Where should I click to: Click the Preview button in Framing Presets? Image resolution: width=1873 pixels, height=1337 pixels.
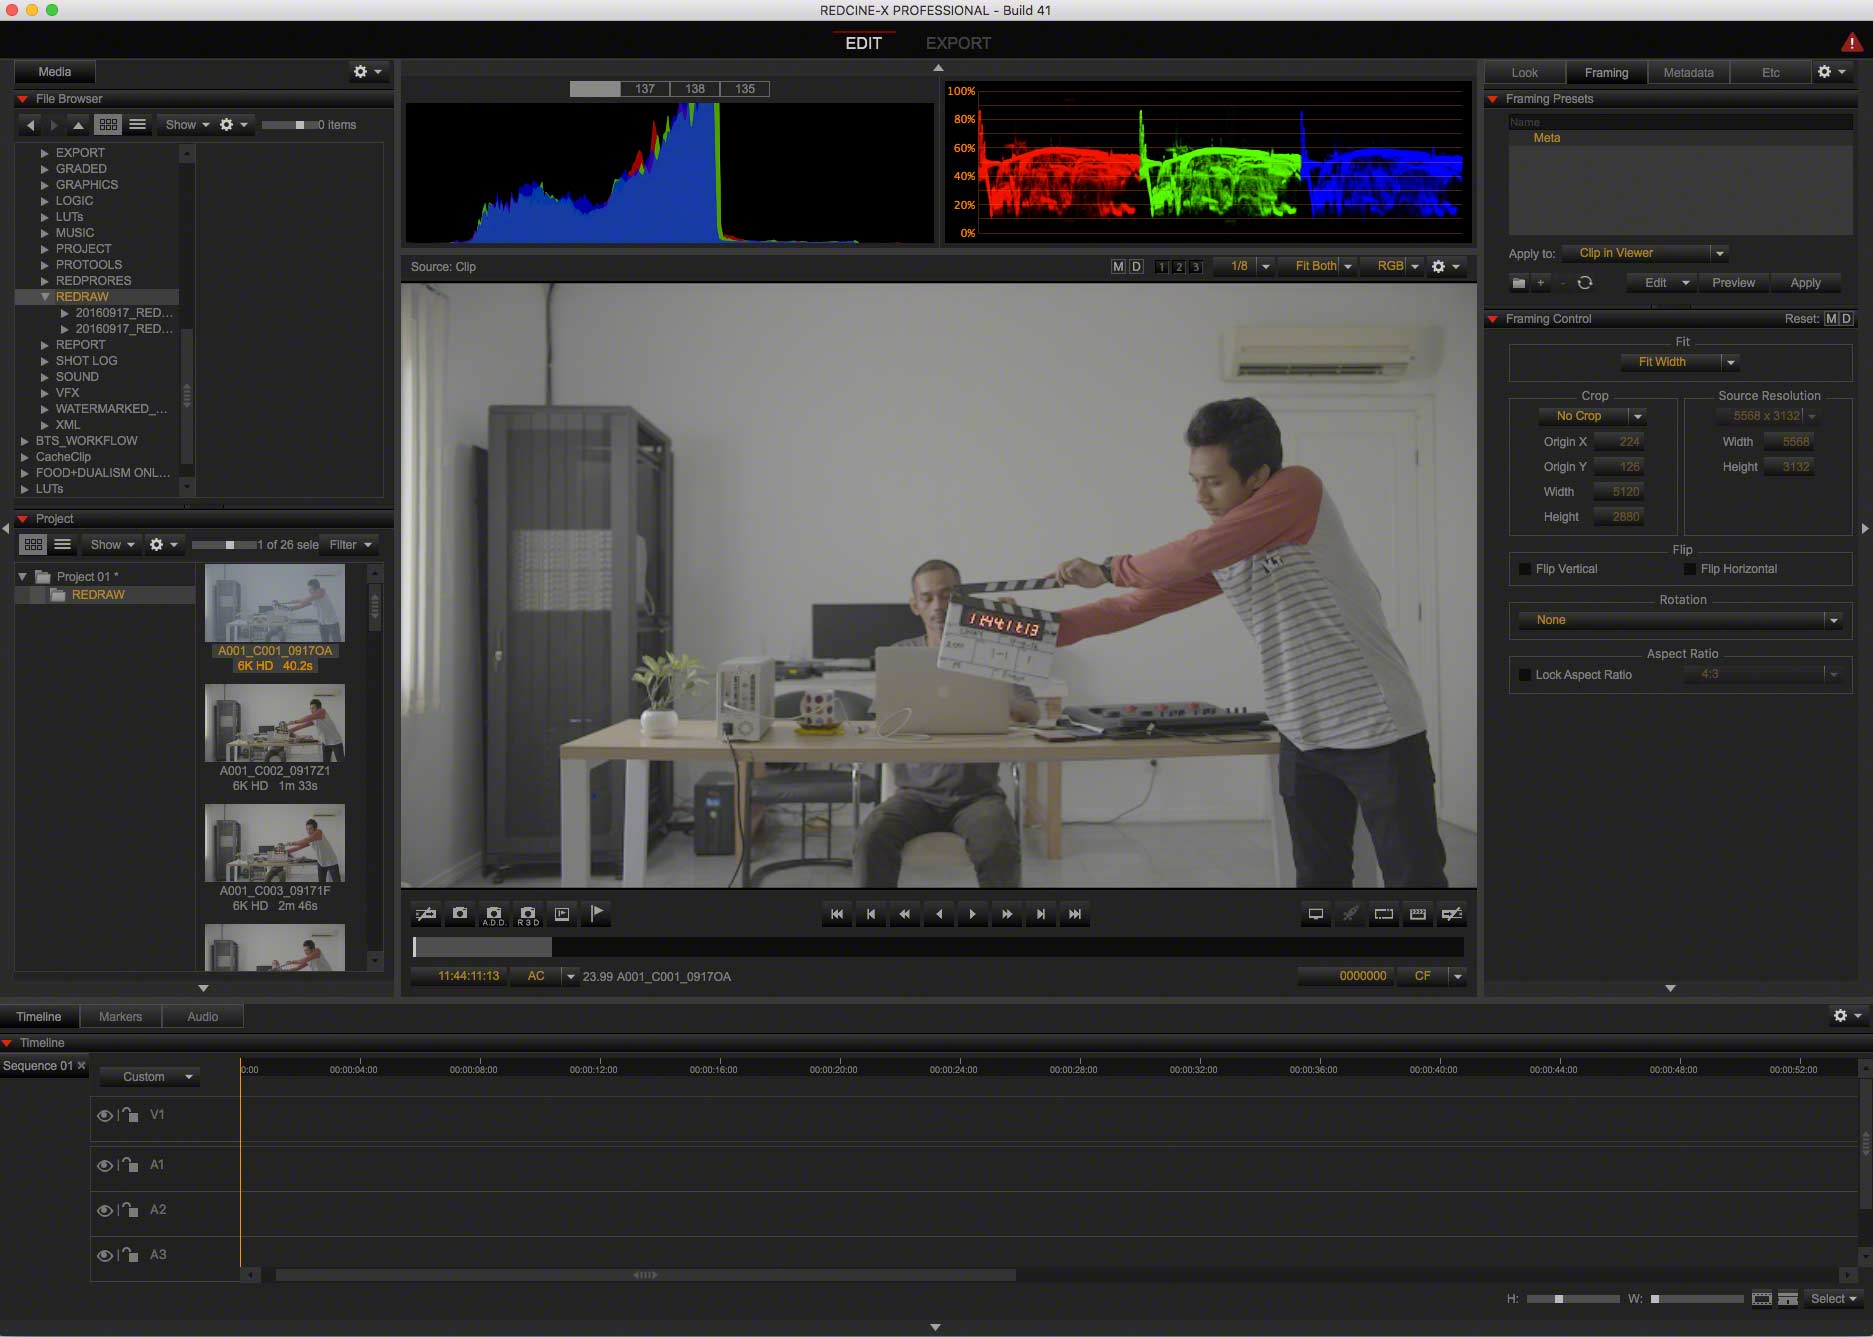(x=1733, y=283)
